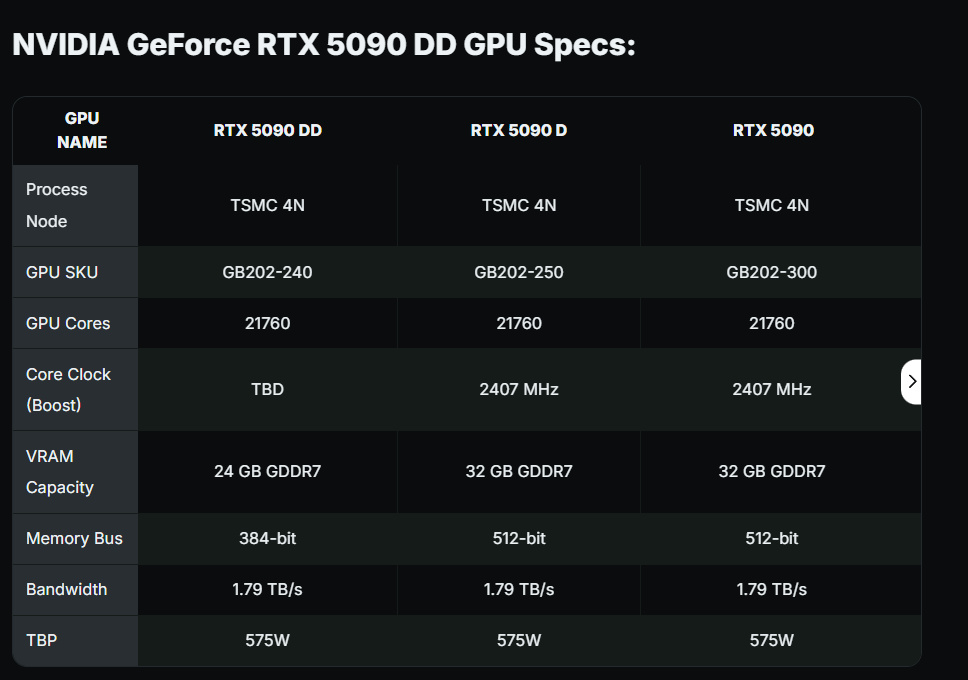The height and width of the screenshot is (680, 968).
Task: Click the GPU NAME header cell
Action: click(82, 130)
